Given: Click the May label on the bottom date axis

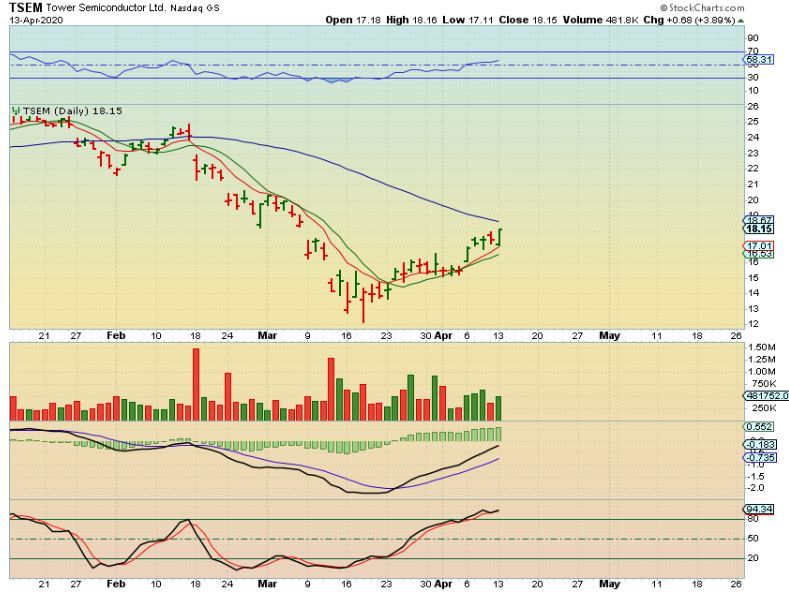Looking at the screenshot, I should (609, 584).
